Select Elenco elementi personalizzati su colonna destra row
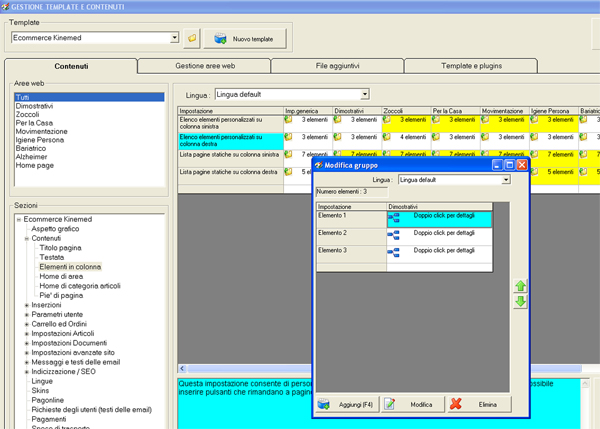The height and width of the screenshot is (429, 600). (231, 141)
